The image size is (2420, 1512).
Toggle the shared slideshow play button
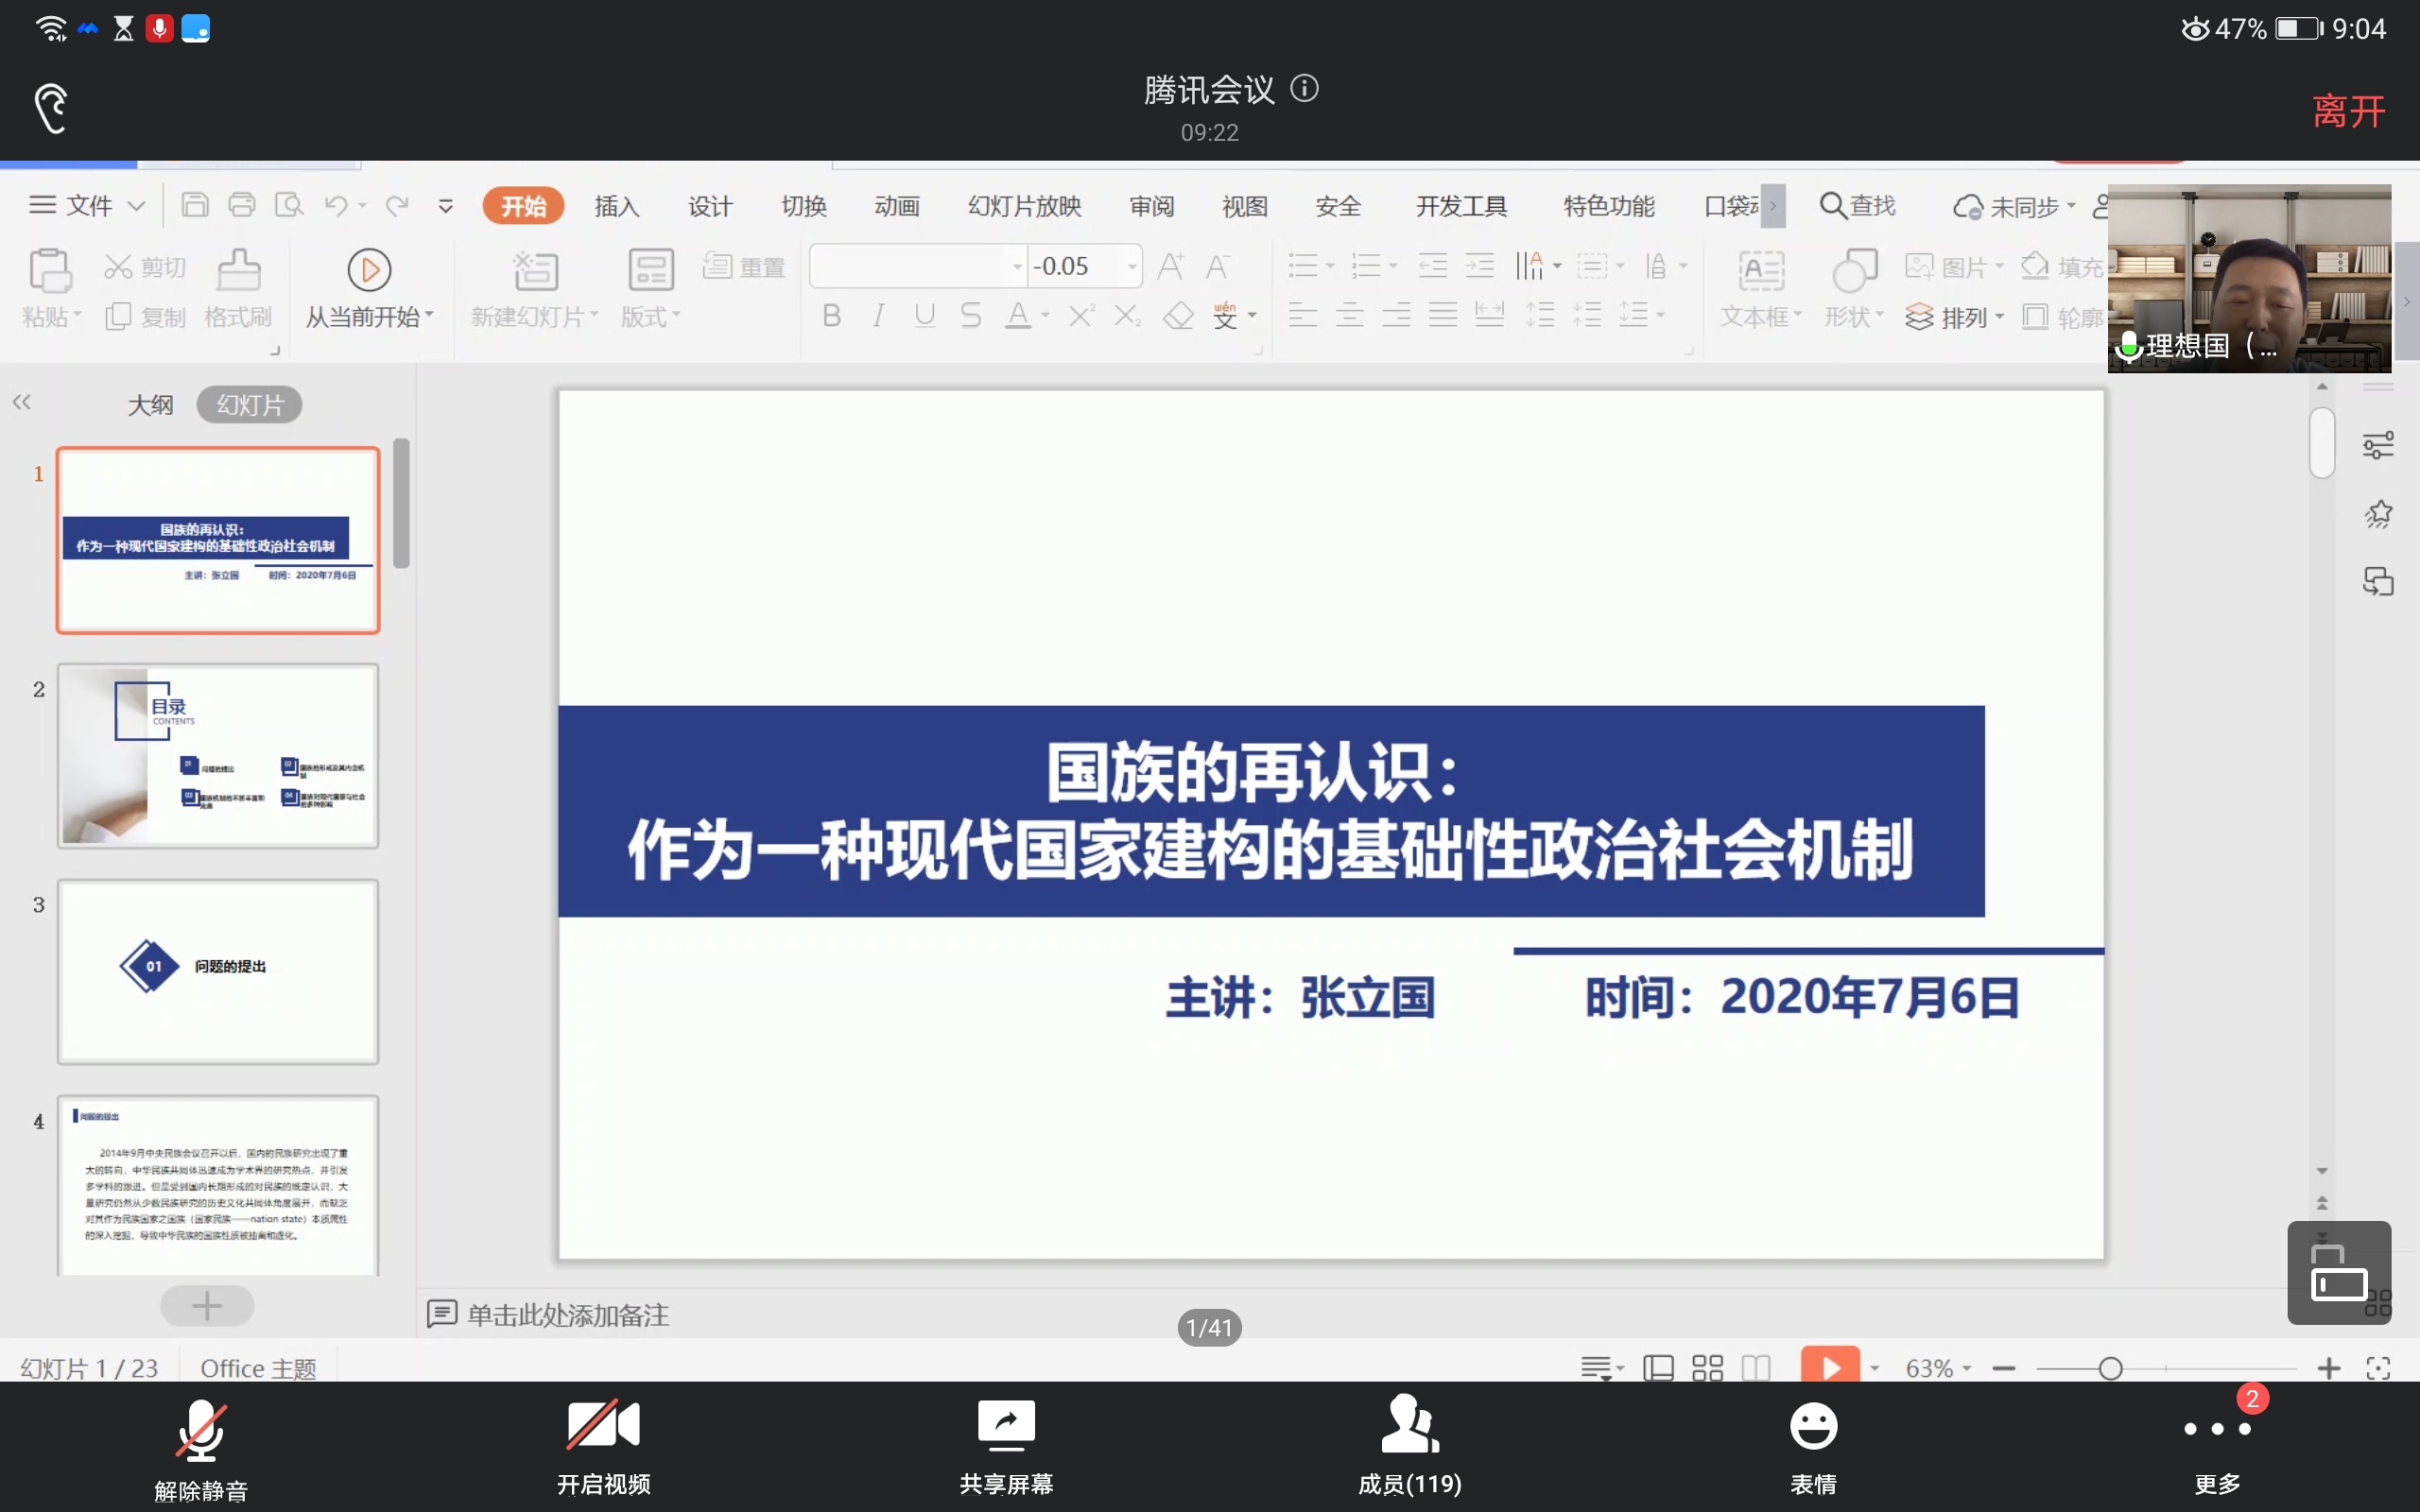tap(1830, 1367)
